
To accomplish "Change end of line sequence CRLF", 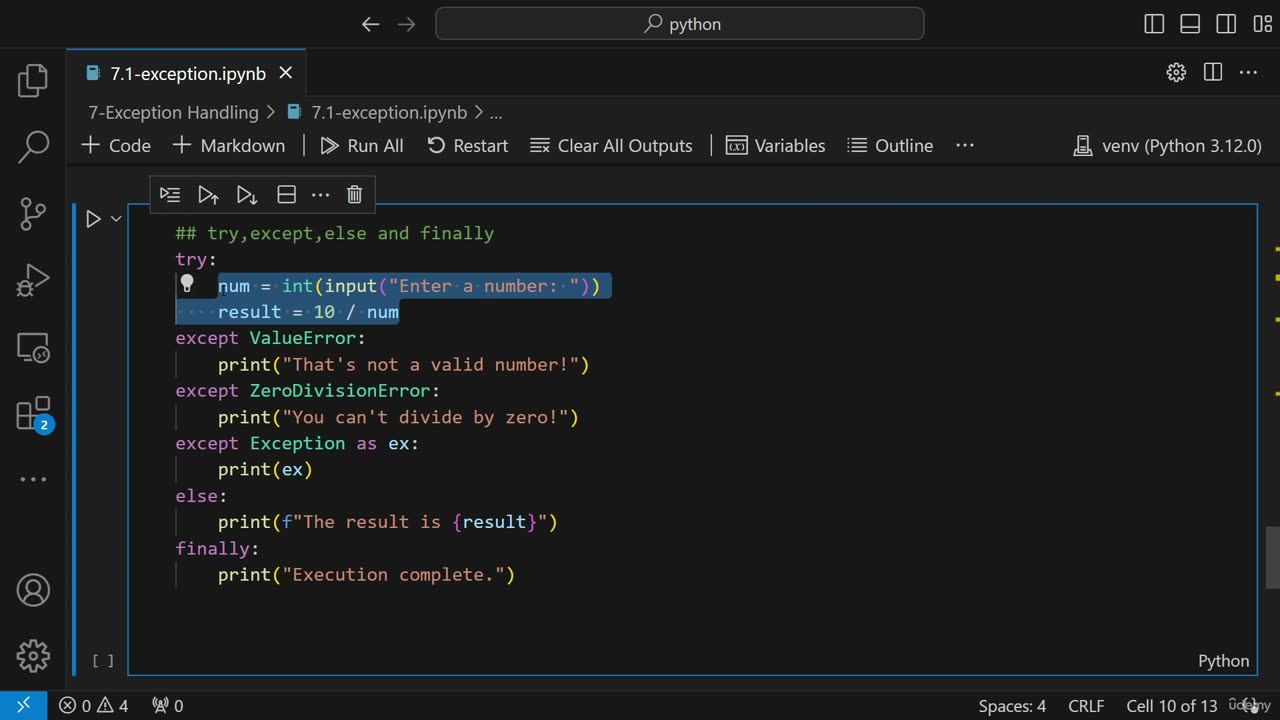I will click(1086, 705).
